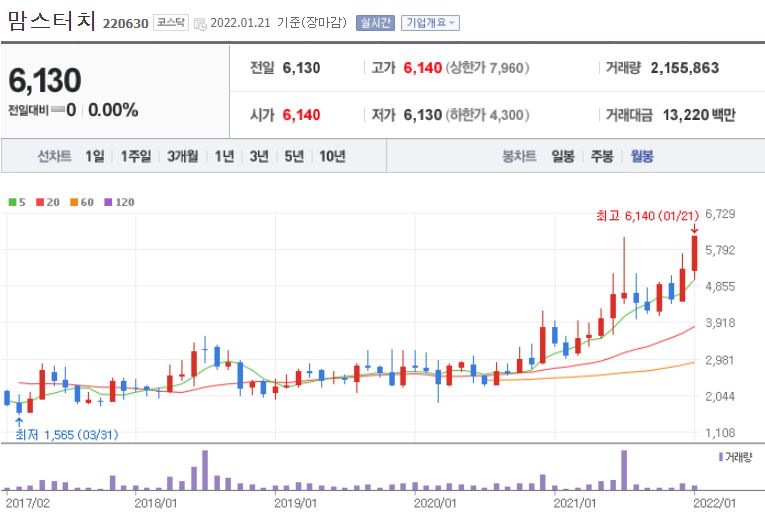Screen dimensions: 765x527
Task: Click the red 20 moving-average legend swatch
Action: (x=40, y=202)
